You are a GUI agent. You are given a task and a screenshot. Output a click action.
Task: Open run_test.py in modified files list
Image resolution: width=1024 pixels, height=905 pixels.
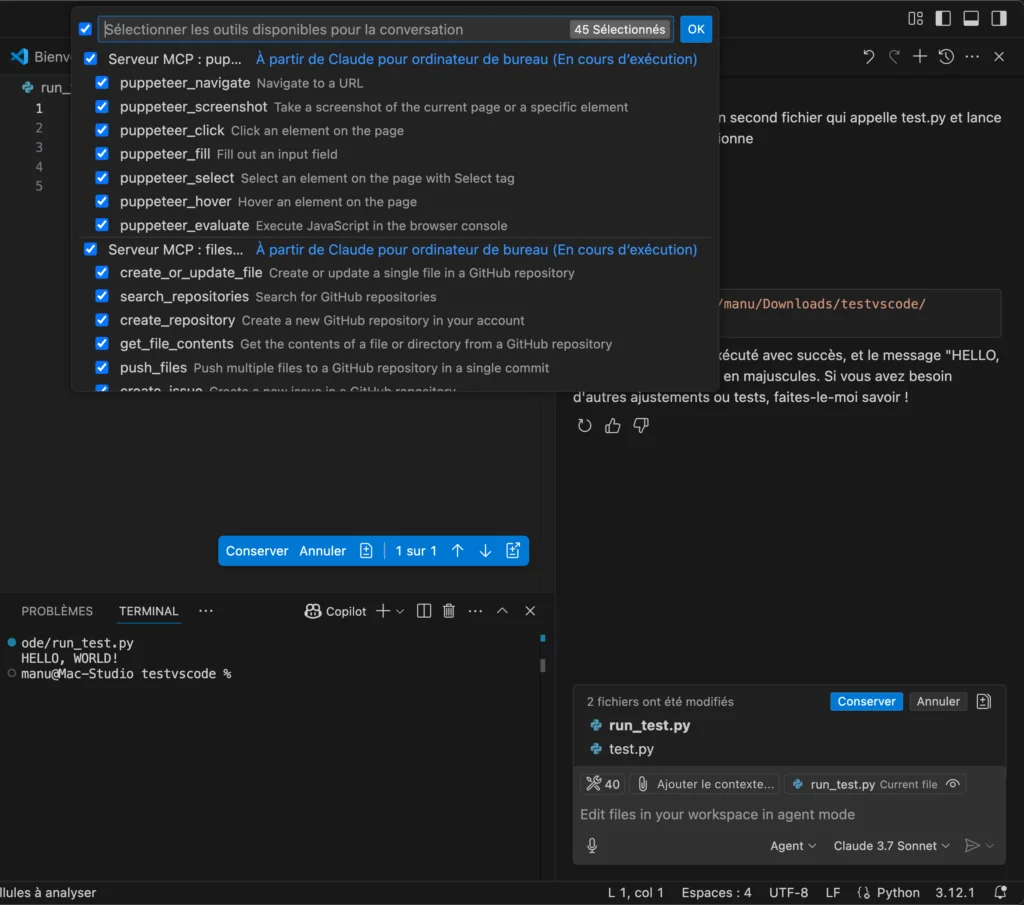click(649, 725)
